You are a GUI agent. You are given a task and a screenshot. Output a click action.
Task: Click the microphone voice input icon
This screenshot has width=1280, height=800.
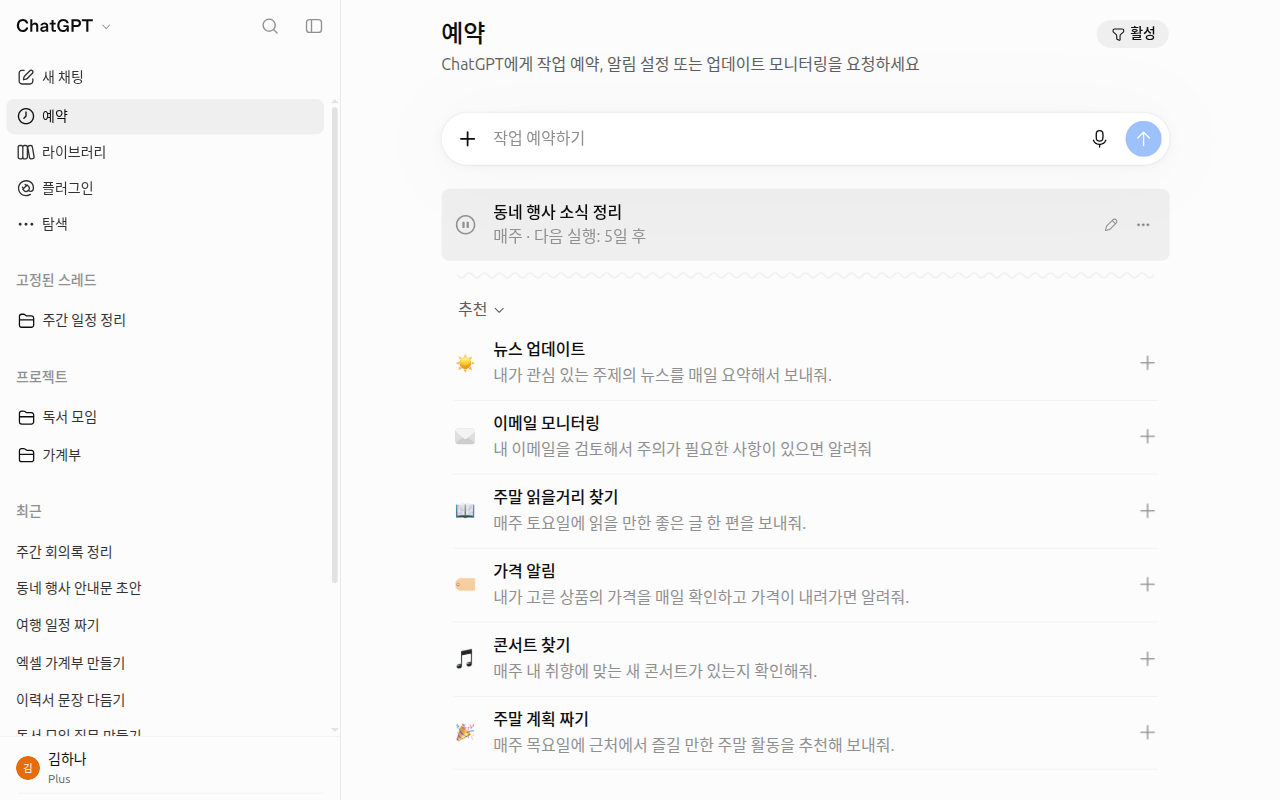pos(1100,139)
